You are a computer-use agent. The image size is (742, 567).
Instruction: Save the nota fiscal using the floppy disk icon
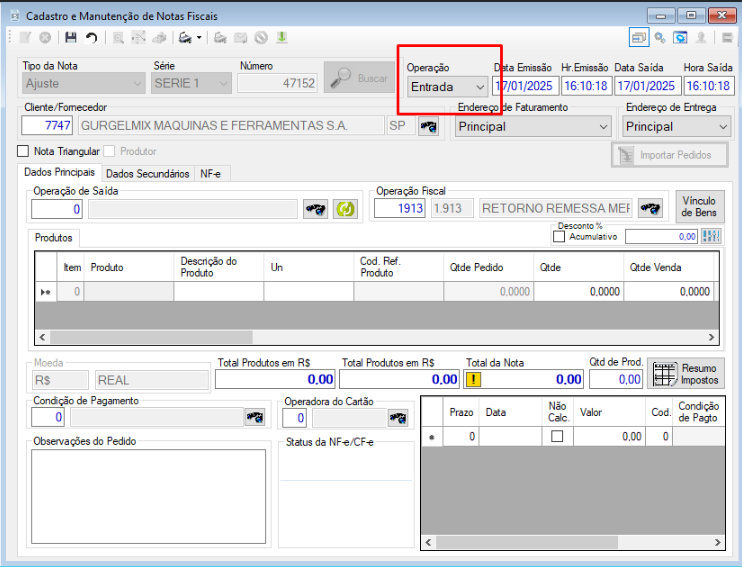[71, 37]
